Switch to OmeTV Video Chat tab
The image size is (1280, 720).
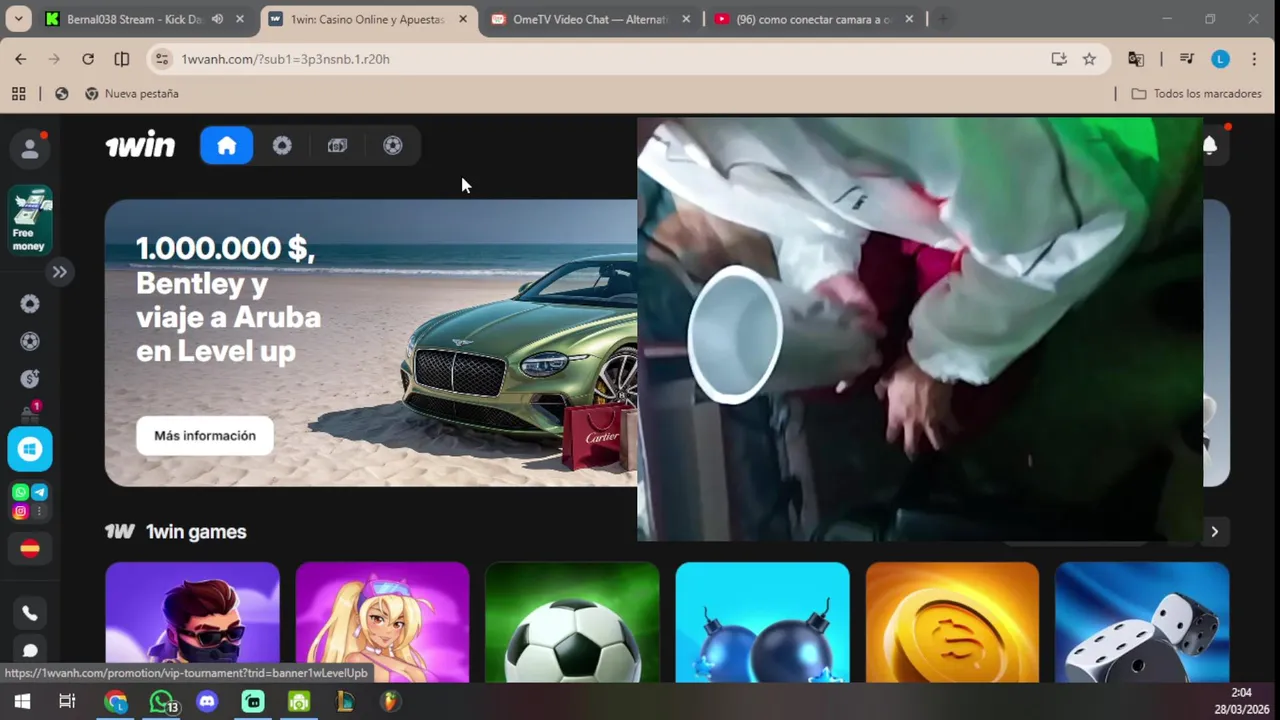tap(588, 19)
